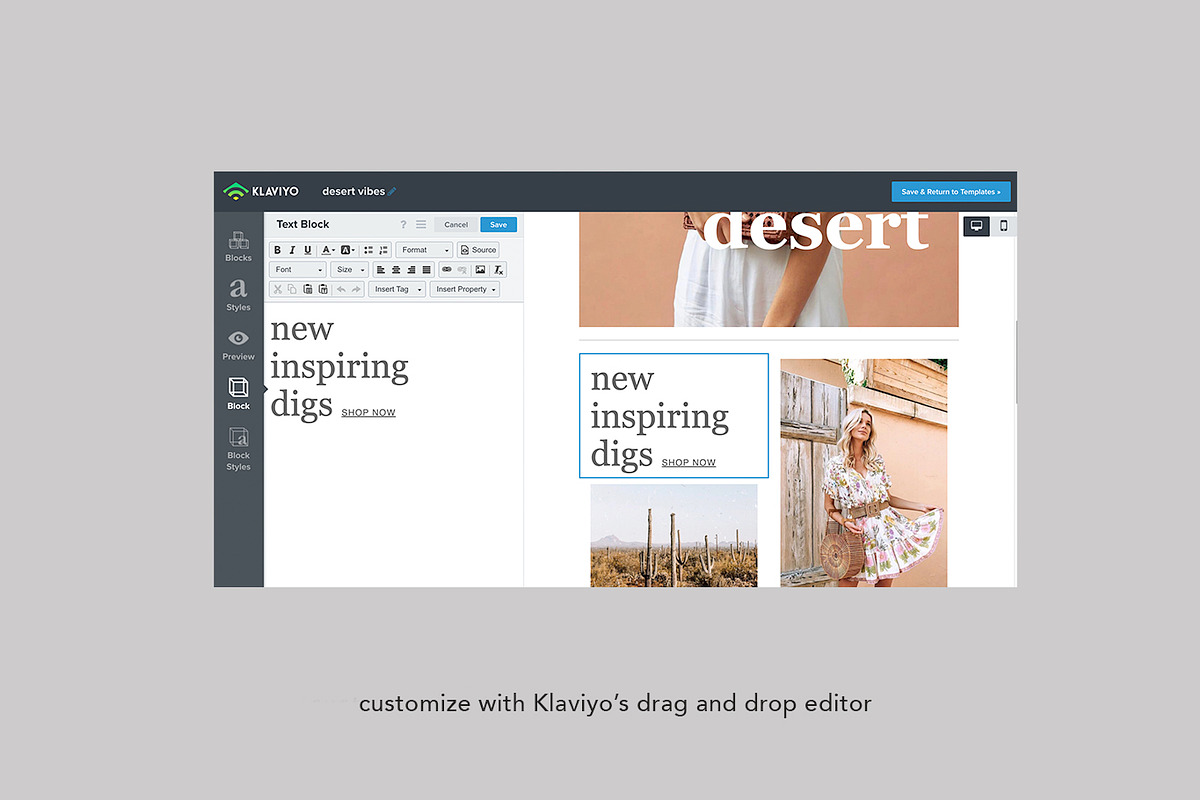
Task: Click the Source button
Action: coord(478,250)
